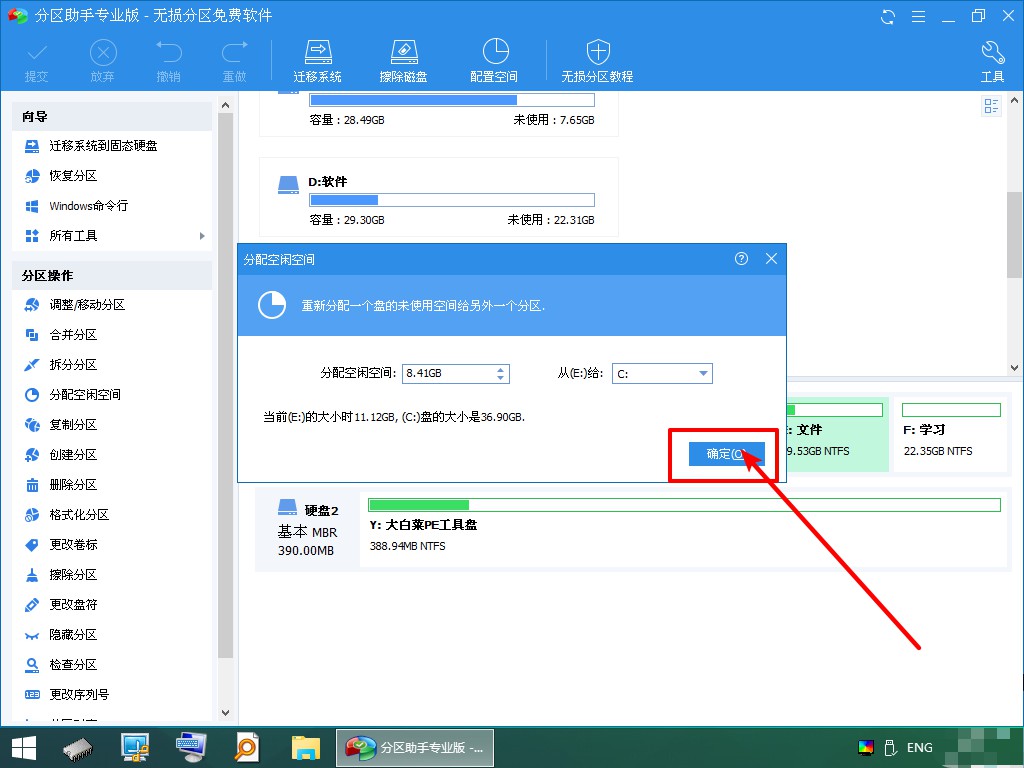1024x768 pixels.
Task: Open the 工具 wrench icon
Action: click(992, 61)
